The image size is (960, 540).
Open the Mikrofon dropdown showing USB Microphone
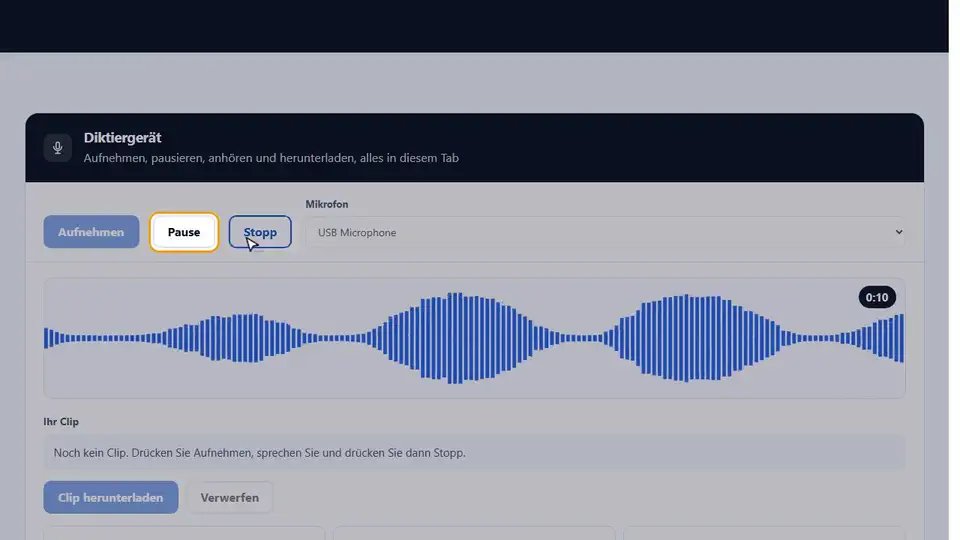tap(605, 233)
